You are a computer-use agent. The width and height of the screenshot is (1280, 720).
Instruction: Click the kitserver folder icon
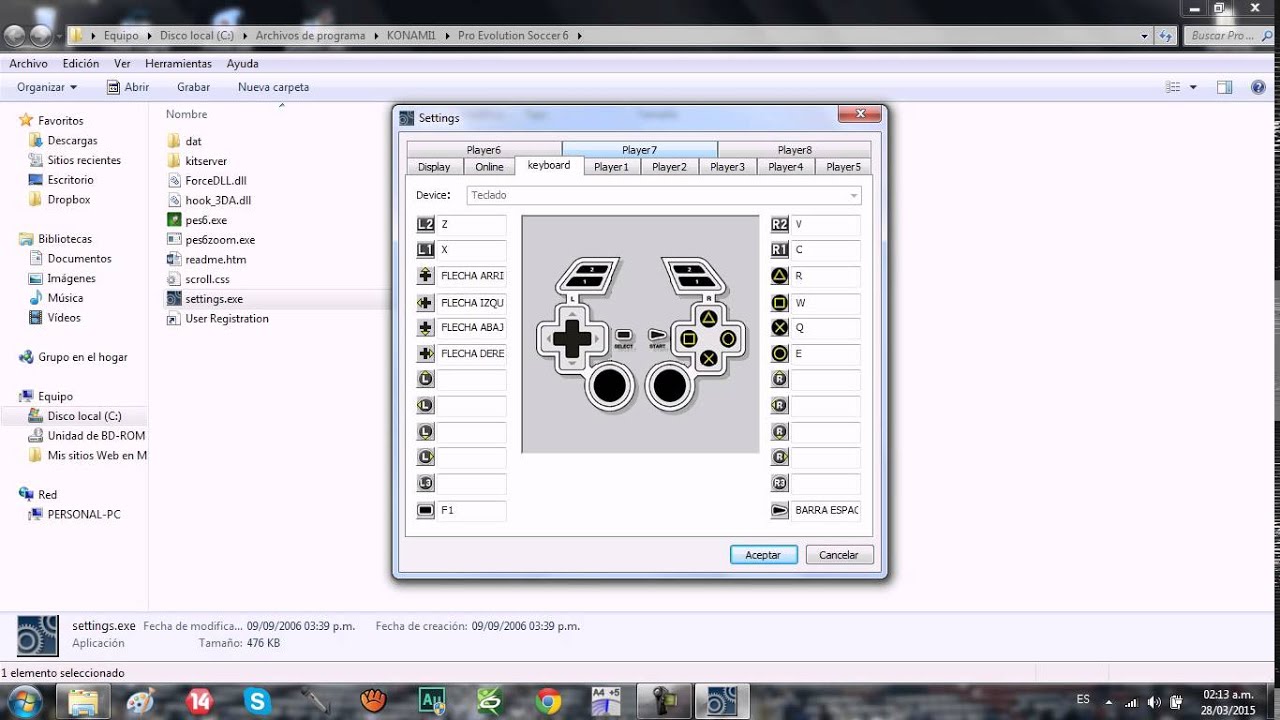pos(173,161)
